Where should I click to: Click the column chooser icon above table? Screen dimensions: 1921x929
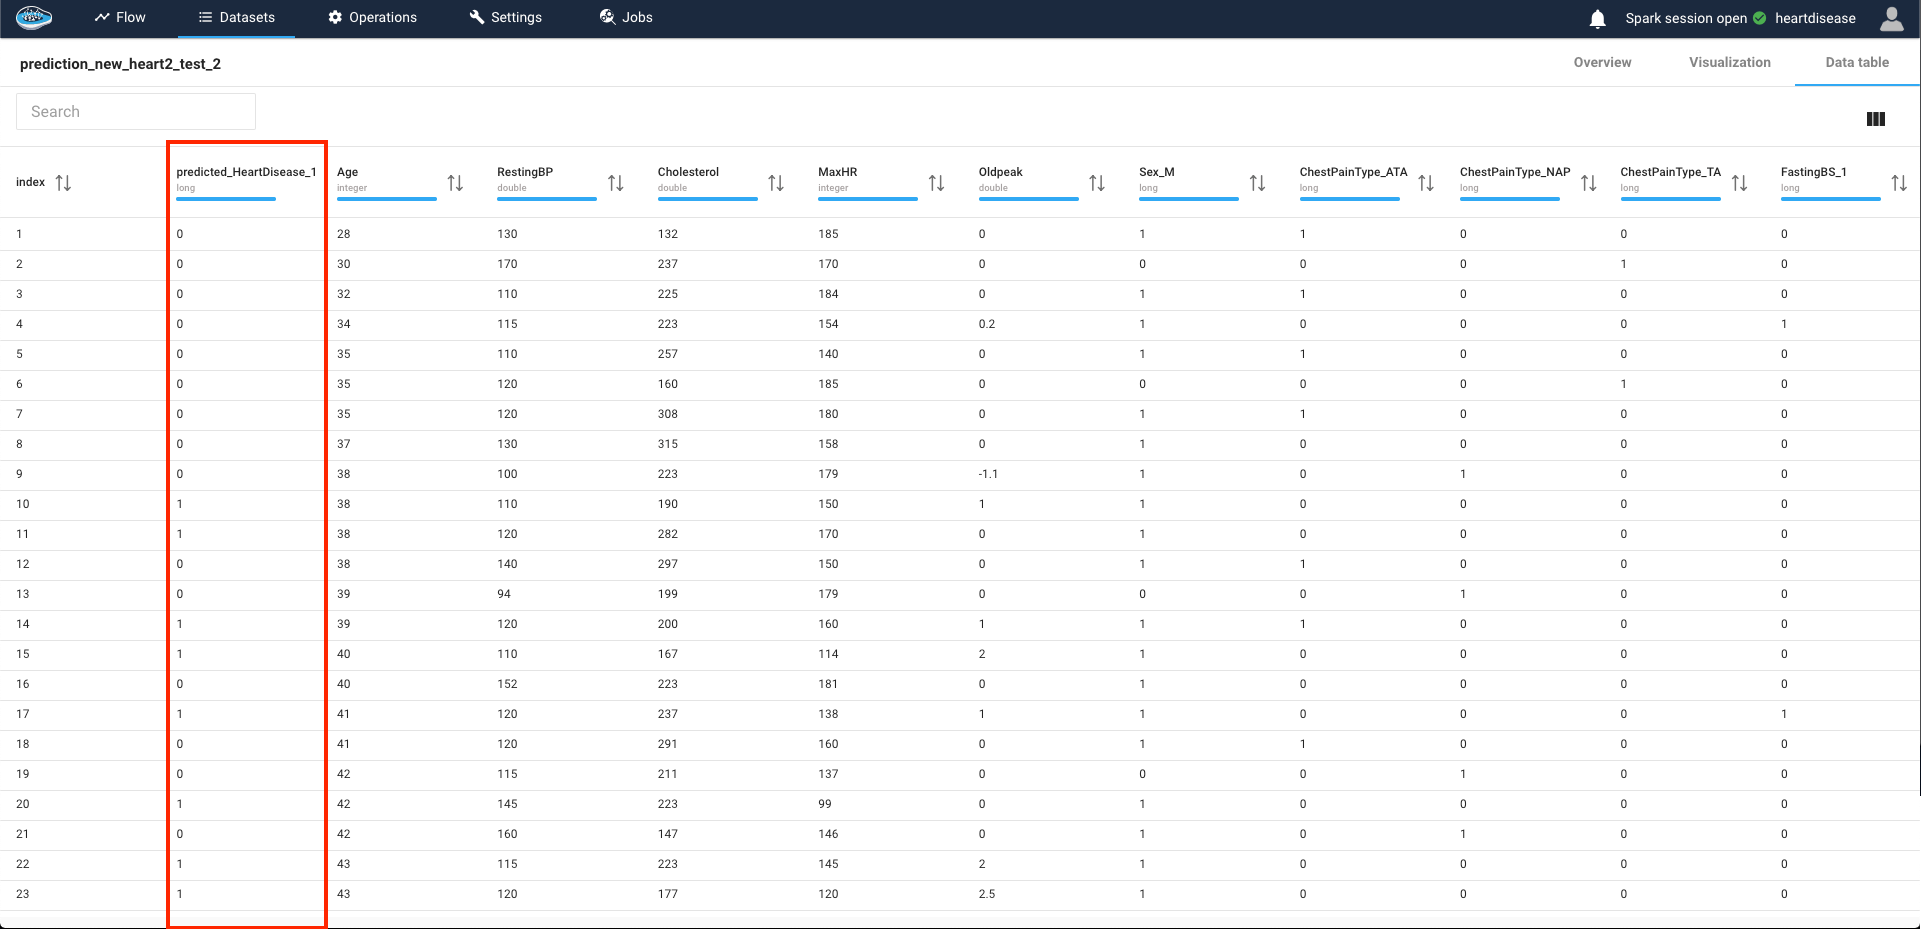point(1875,120)
